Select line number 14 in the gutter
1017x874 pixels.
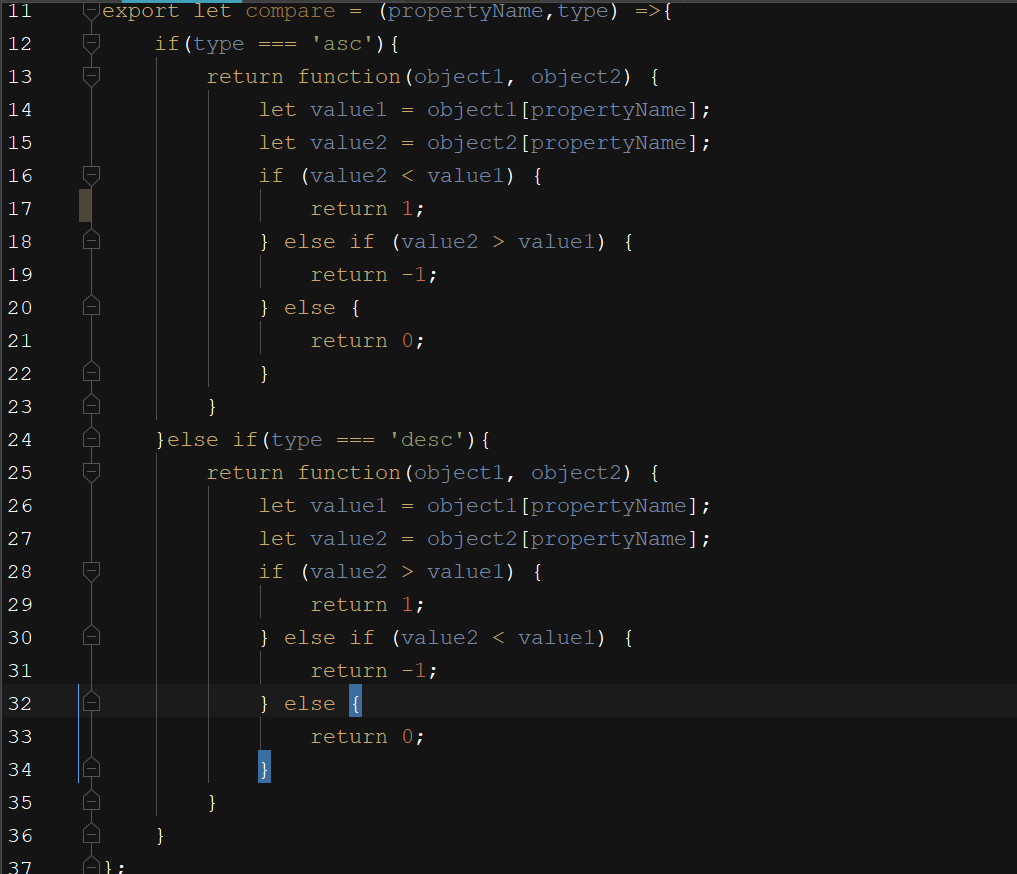click(x=20, y=109)
